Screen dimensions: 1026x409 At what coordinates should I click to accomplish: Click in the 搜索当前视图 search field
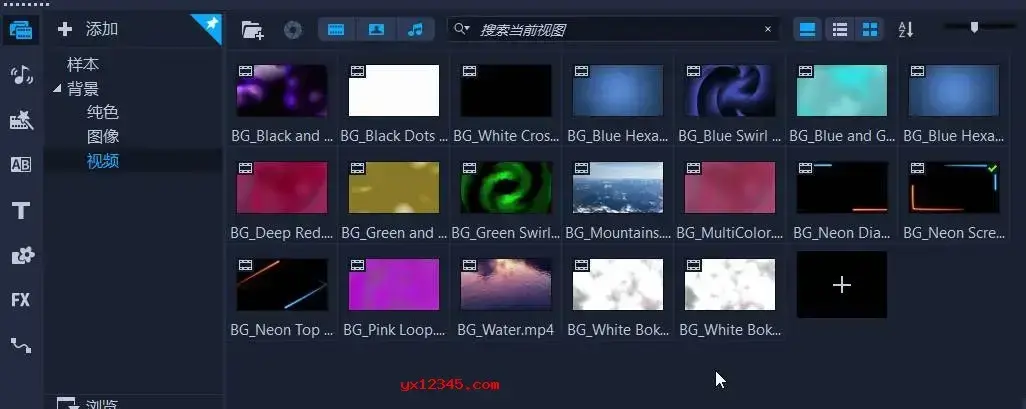point(615,29)
